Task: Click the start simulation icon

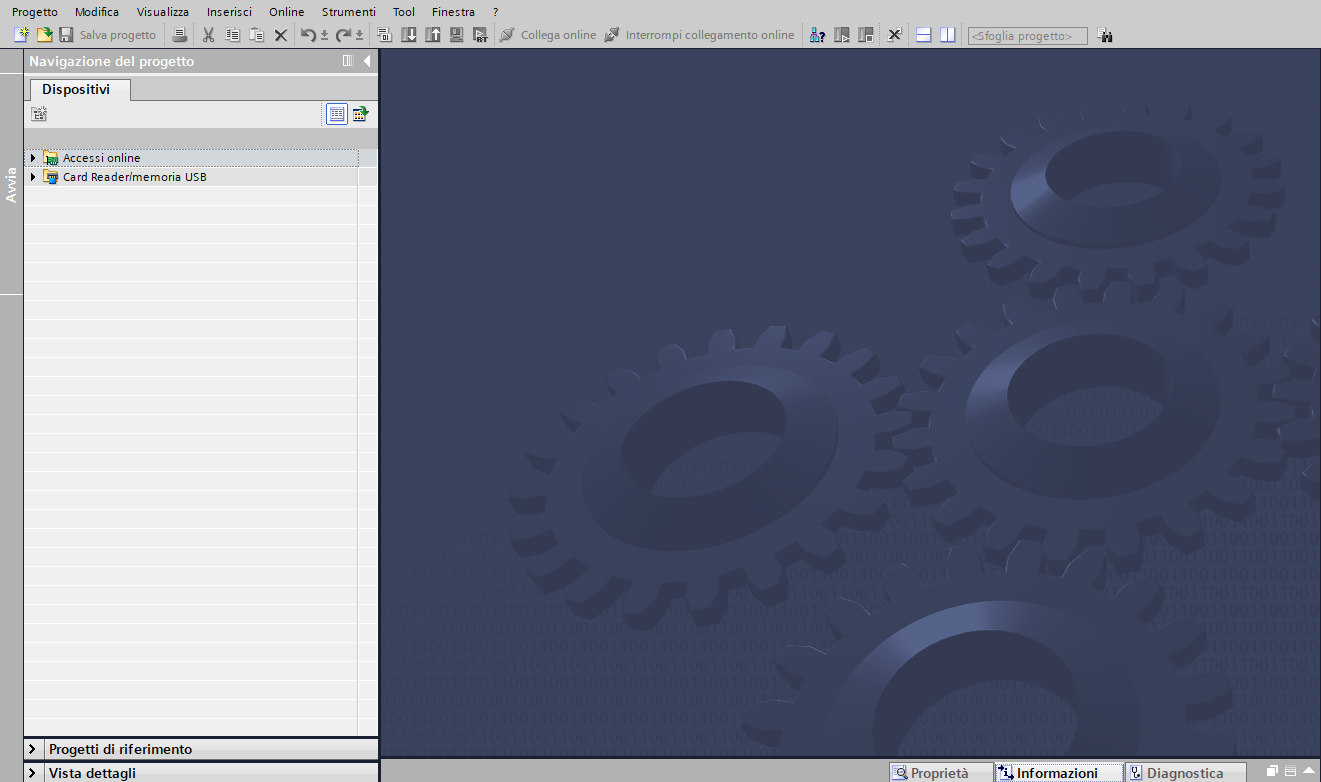Action: click(x=457, y=35)
